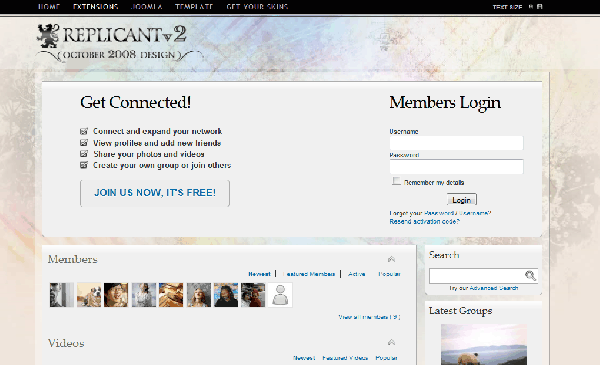Open the Extensions menu item

click(96, 7)
